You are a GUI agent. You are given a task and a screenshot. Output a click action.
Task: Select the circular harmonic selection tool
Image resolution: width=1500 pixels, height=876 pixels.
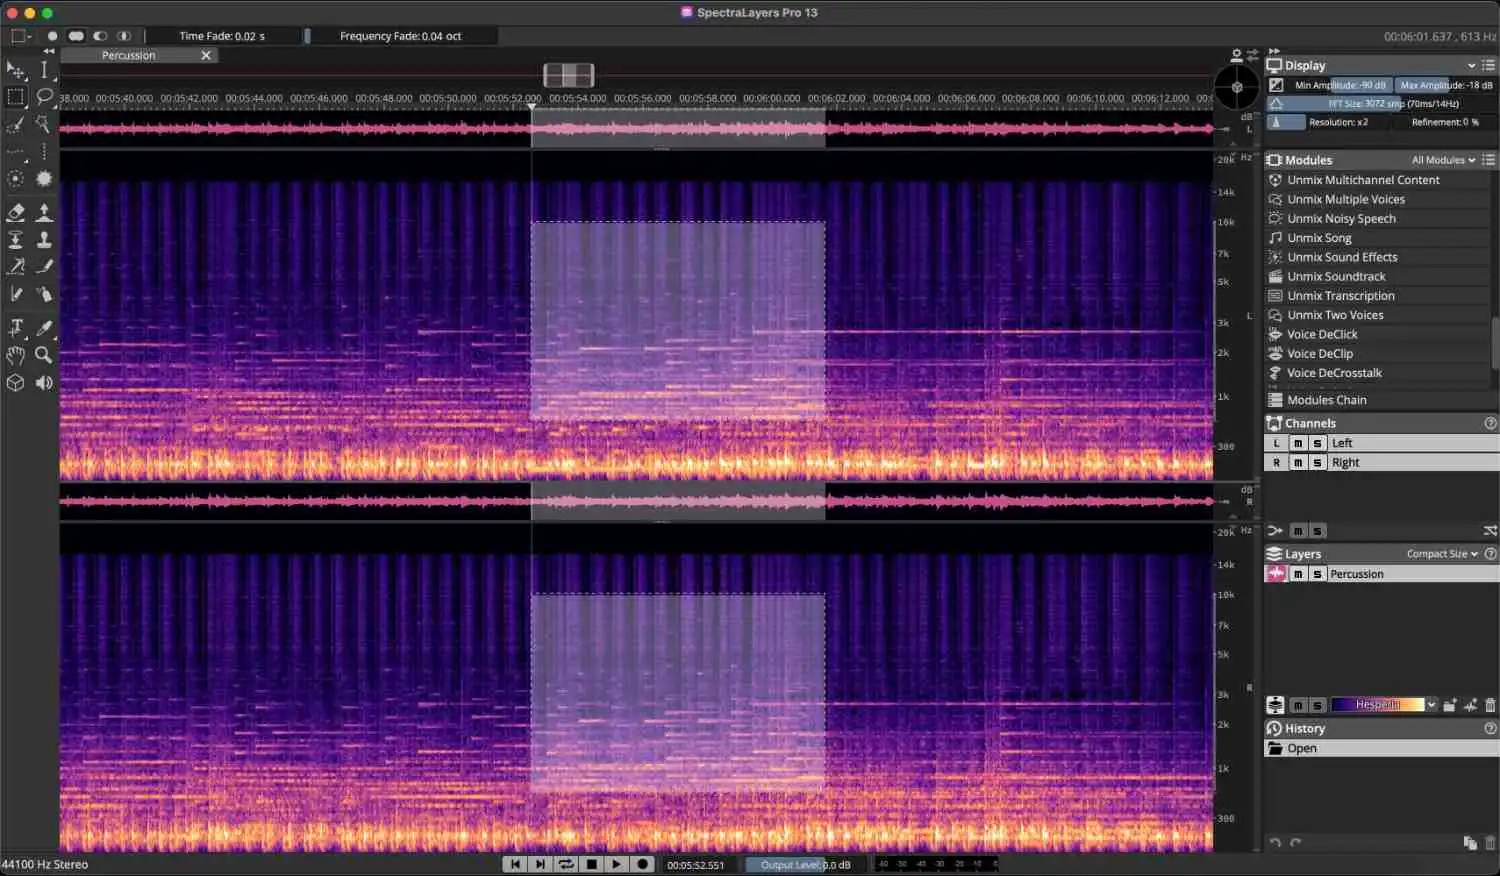click(15, 179)
